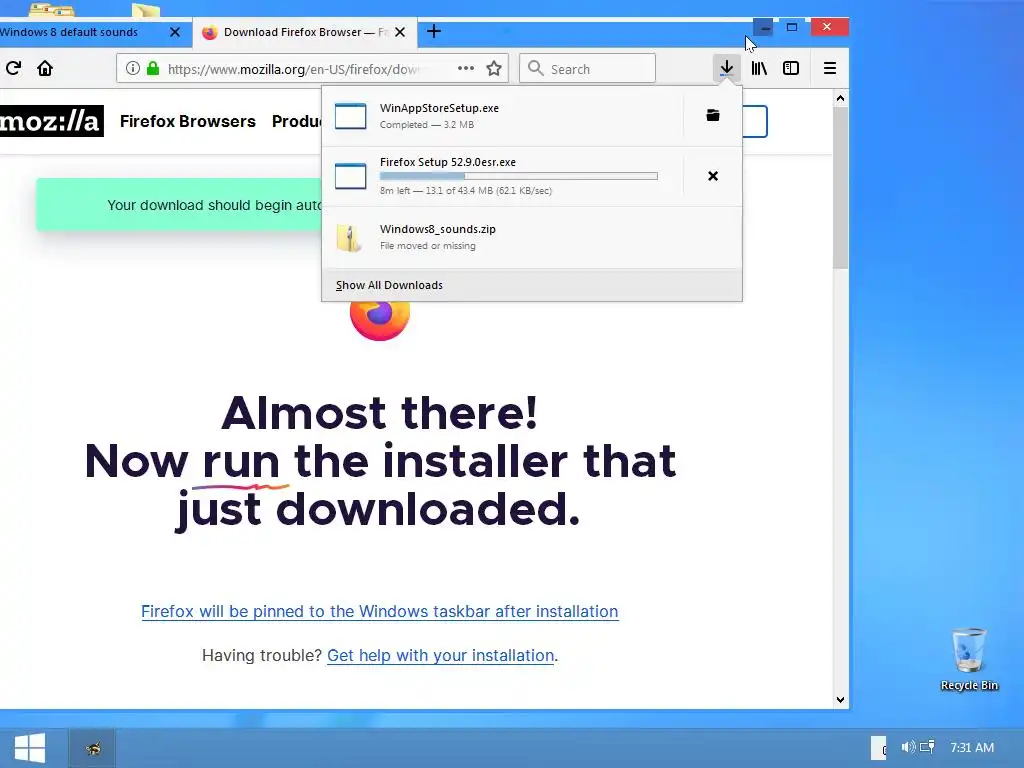Click the Firefox logo on the page
This screenshot has width=1024, height=768.
(379, 320)
